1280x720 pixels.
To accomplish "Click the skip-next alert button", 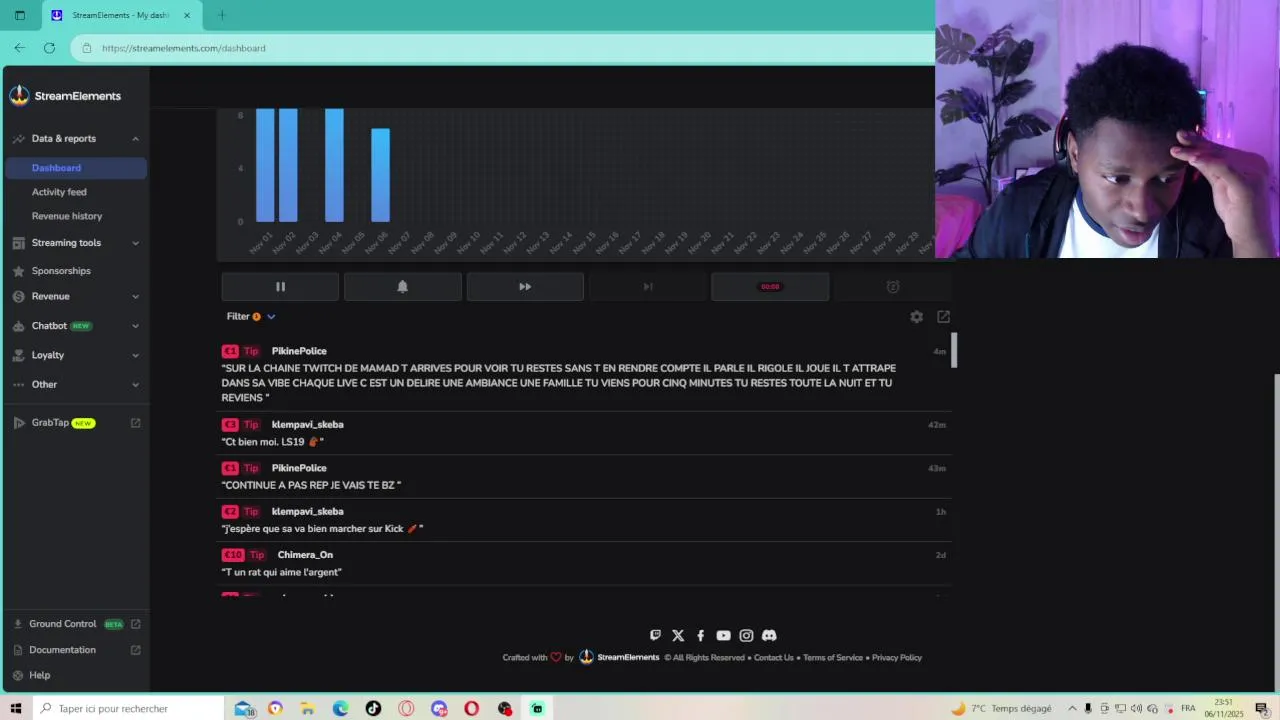I will click(x=648, y=287).
